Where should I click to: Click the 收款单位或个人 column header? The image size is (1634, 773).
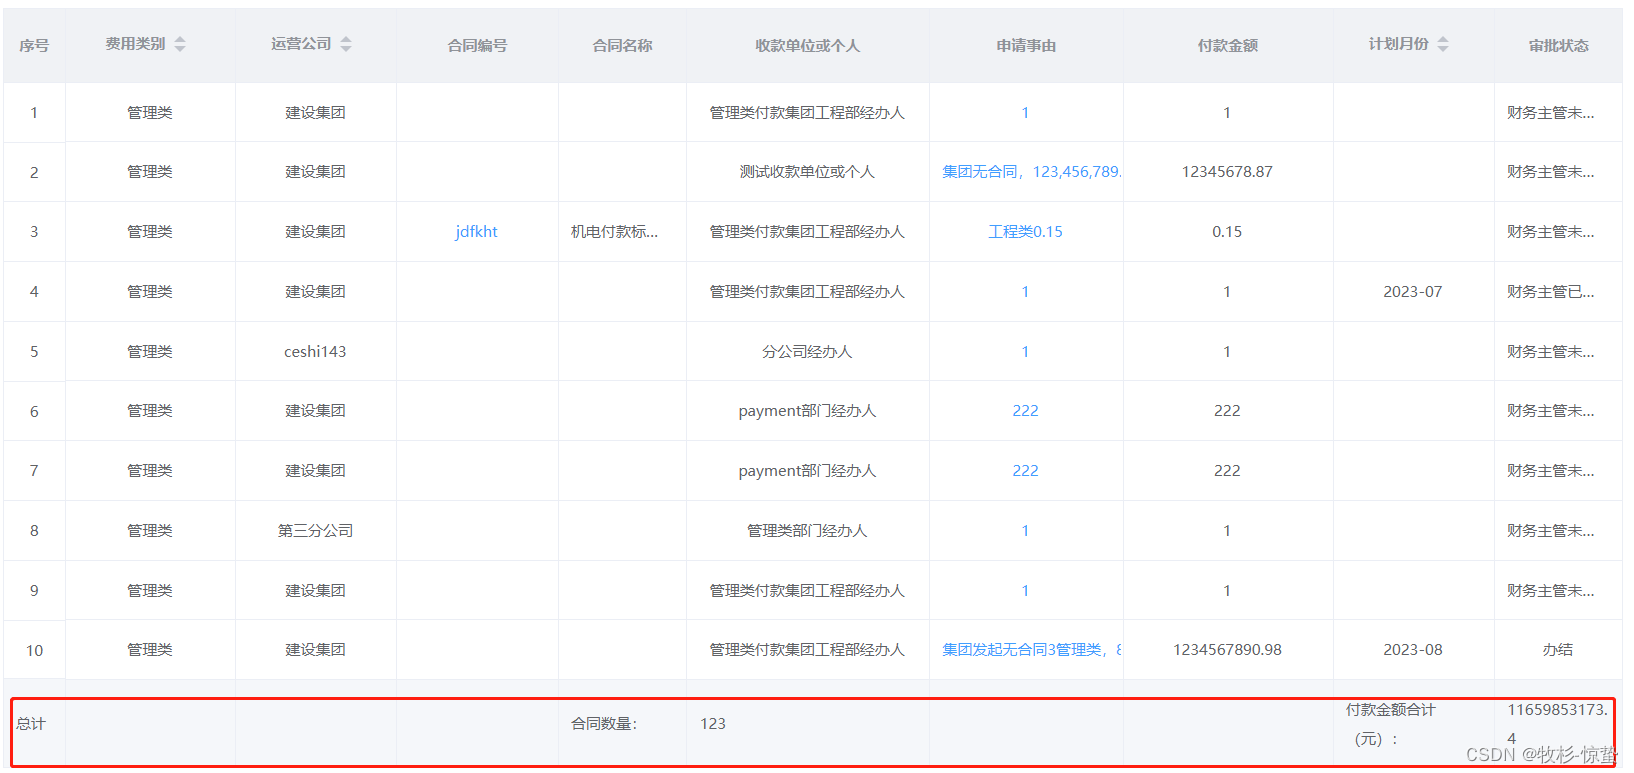coord(807,46)
